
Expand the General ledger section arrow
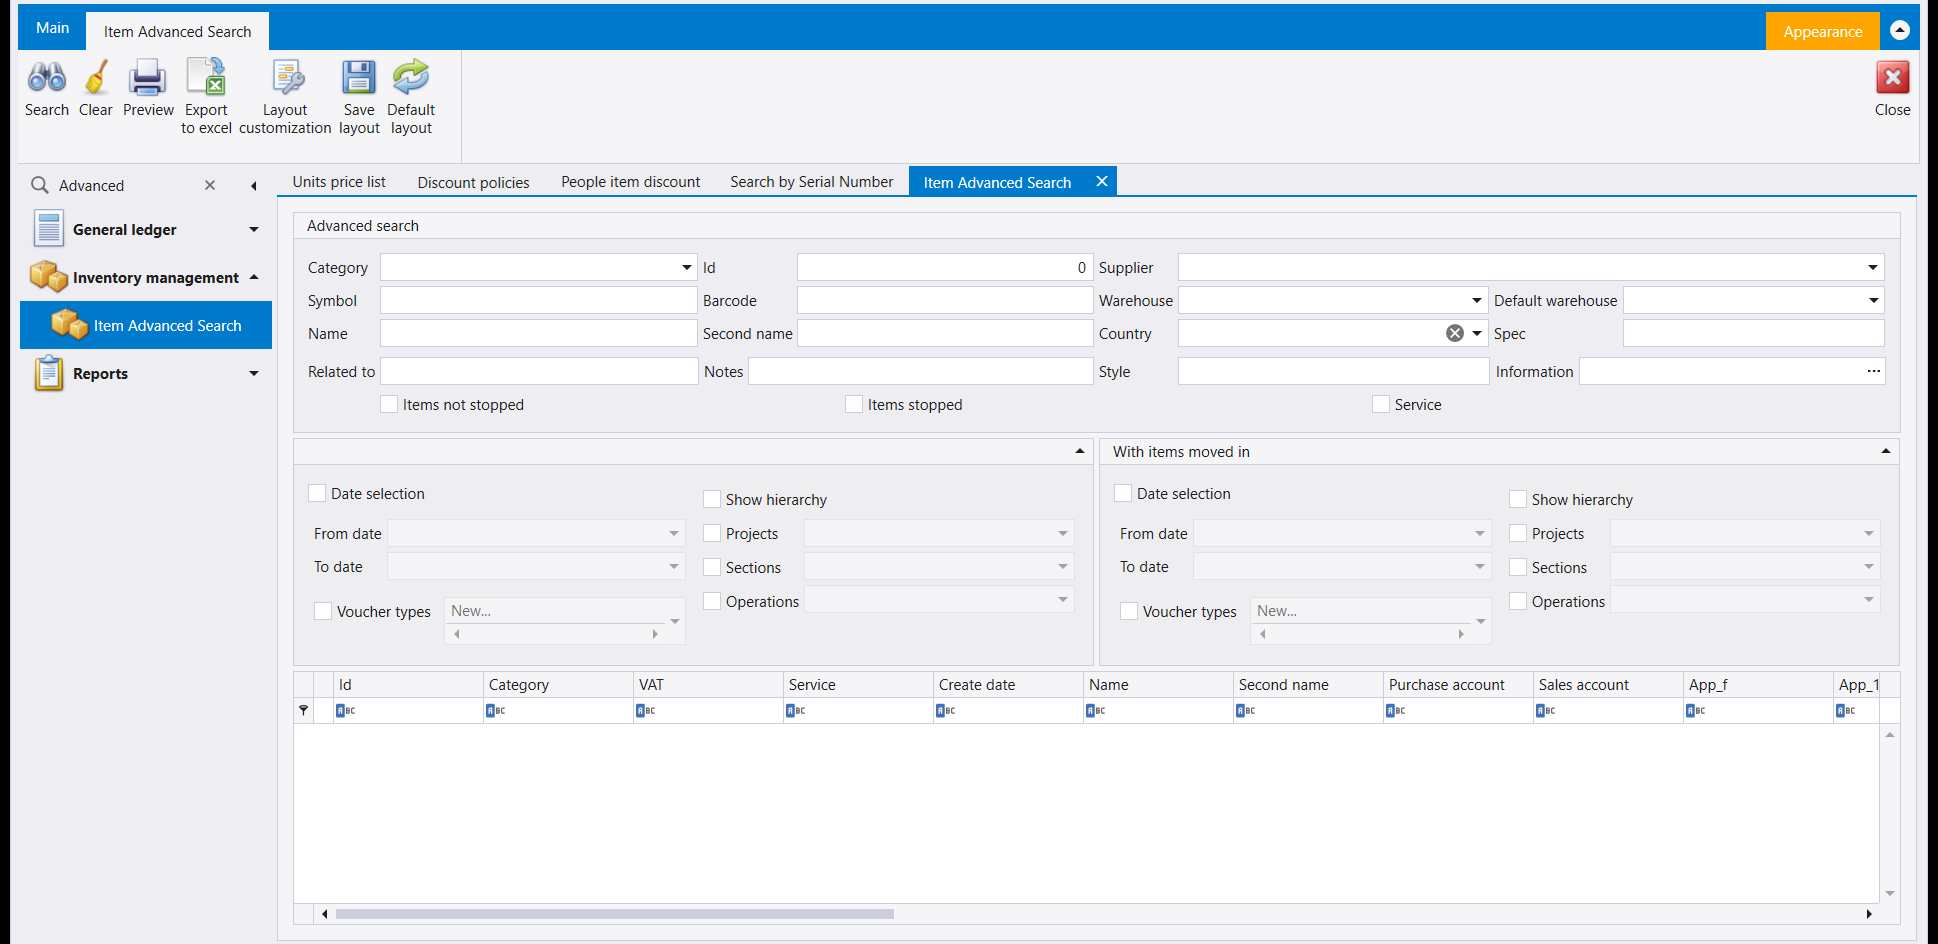tap(254, 229)
